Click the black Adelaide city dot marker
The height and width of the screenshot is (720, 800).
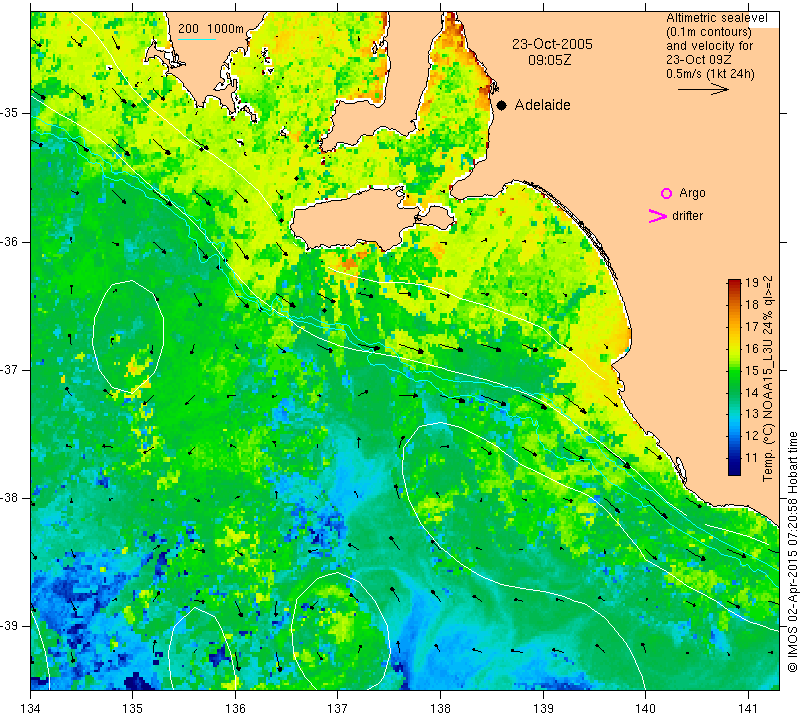pyautogui.click(x=502, y=106)
